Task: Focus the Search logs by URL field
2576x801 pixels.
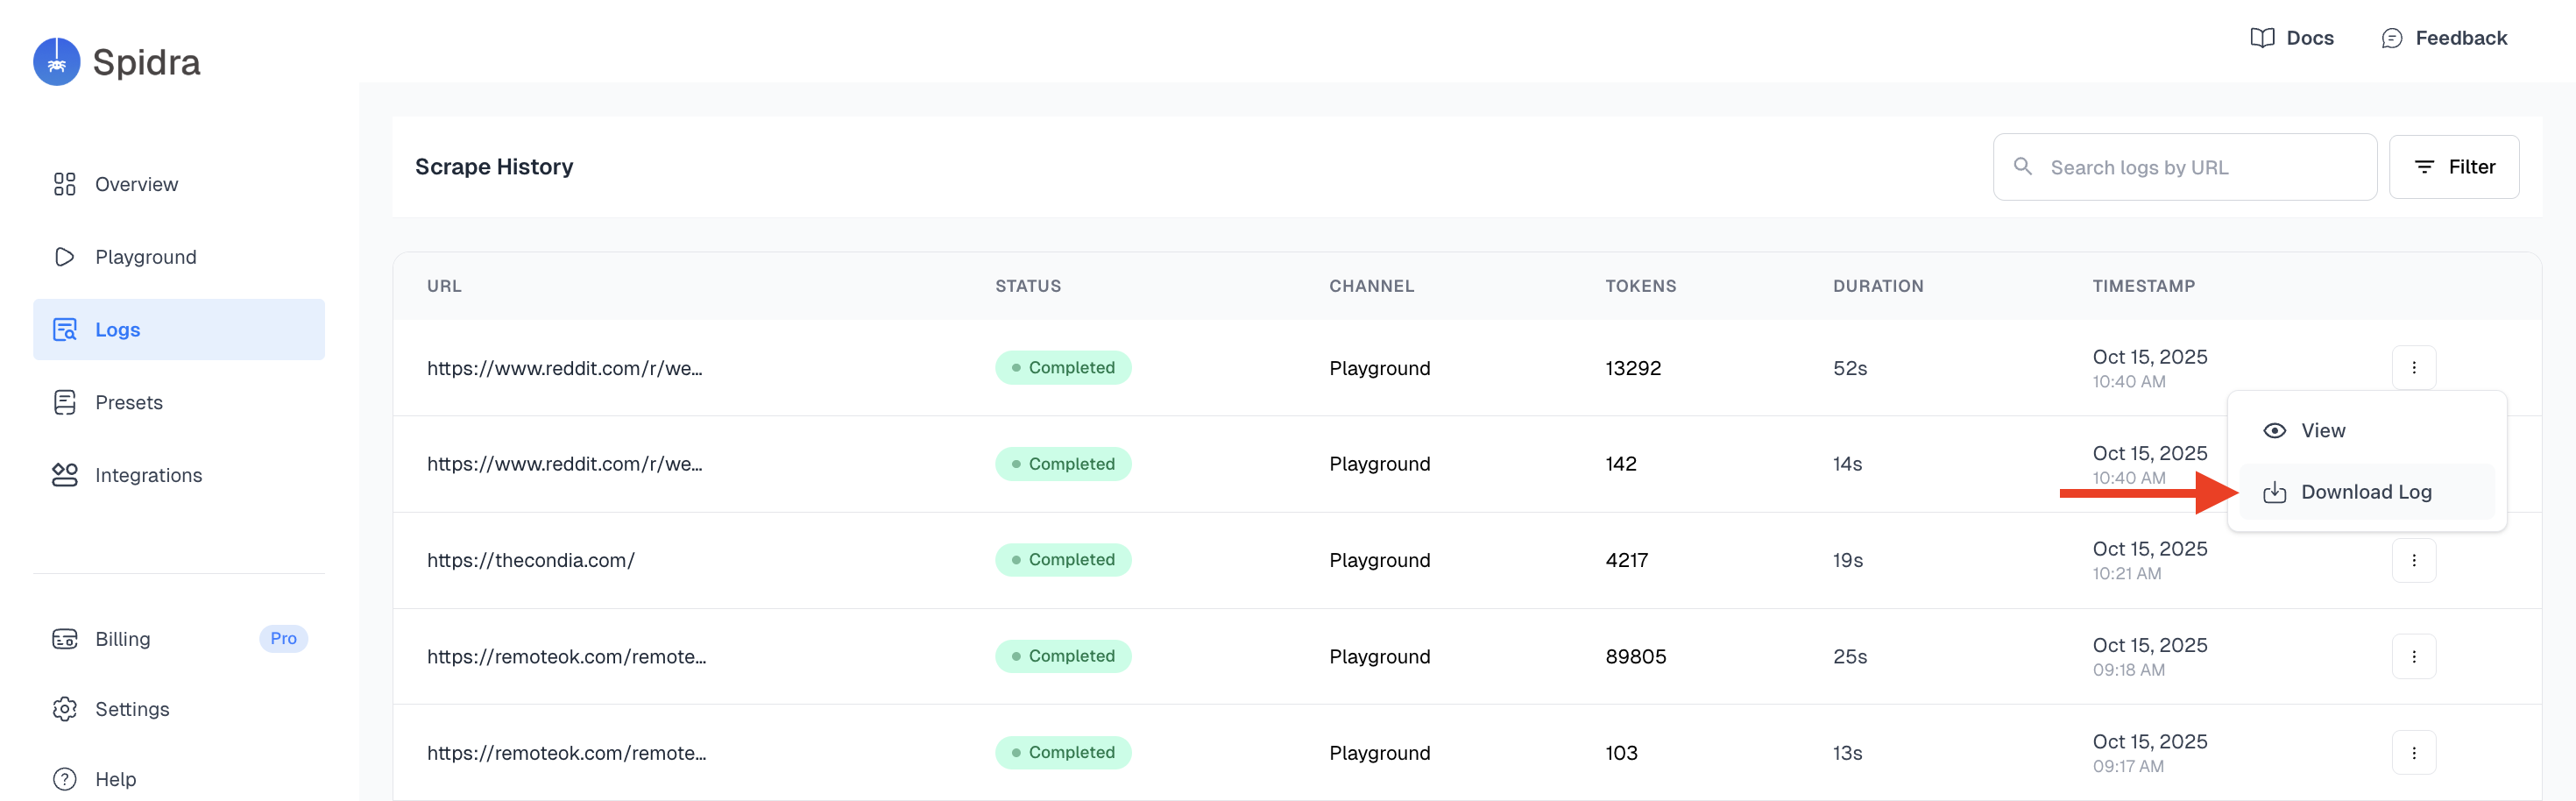Action: point(2184,167)
